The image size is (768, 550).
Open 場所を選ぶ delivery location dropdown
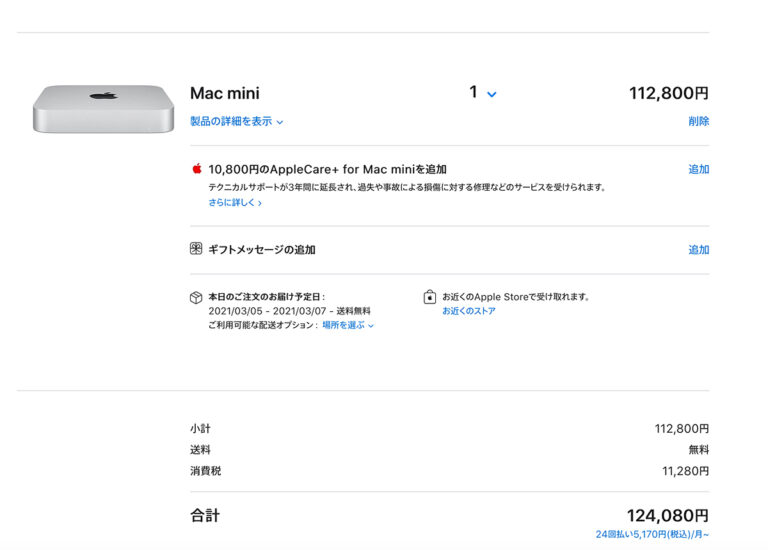tap(348, 325)
